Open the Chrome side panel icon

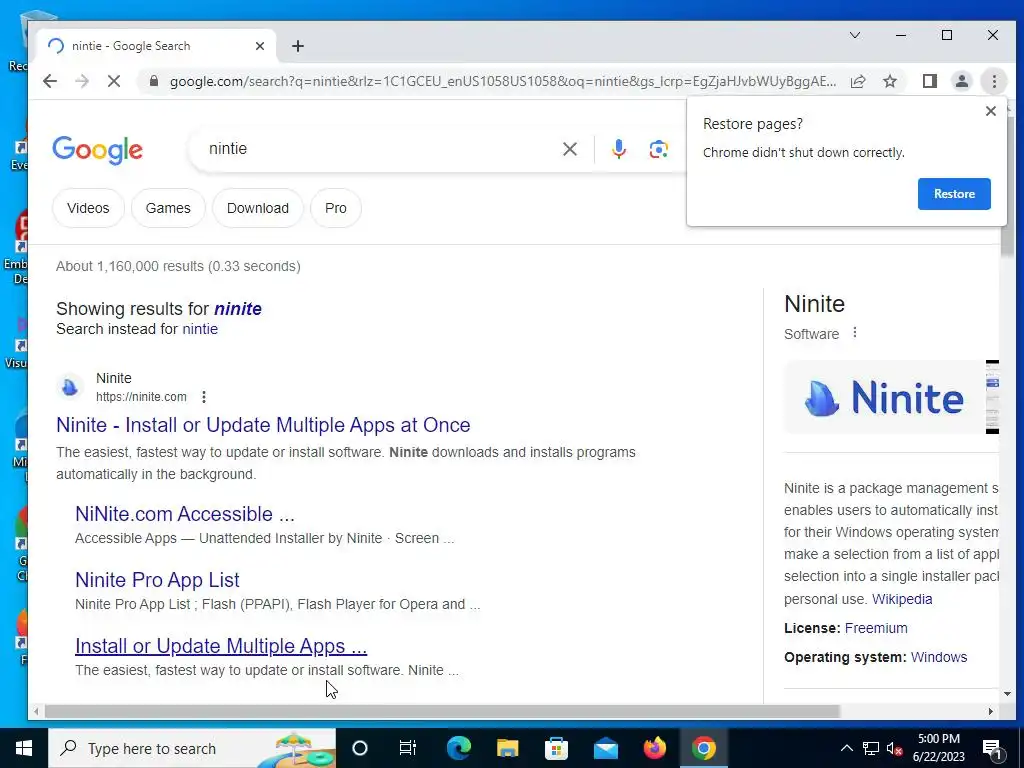pos(929,81)
